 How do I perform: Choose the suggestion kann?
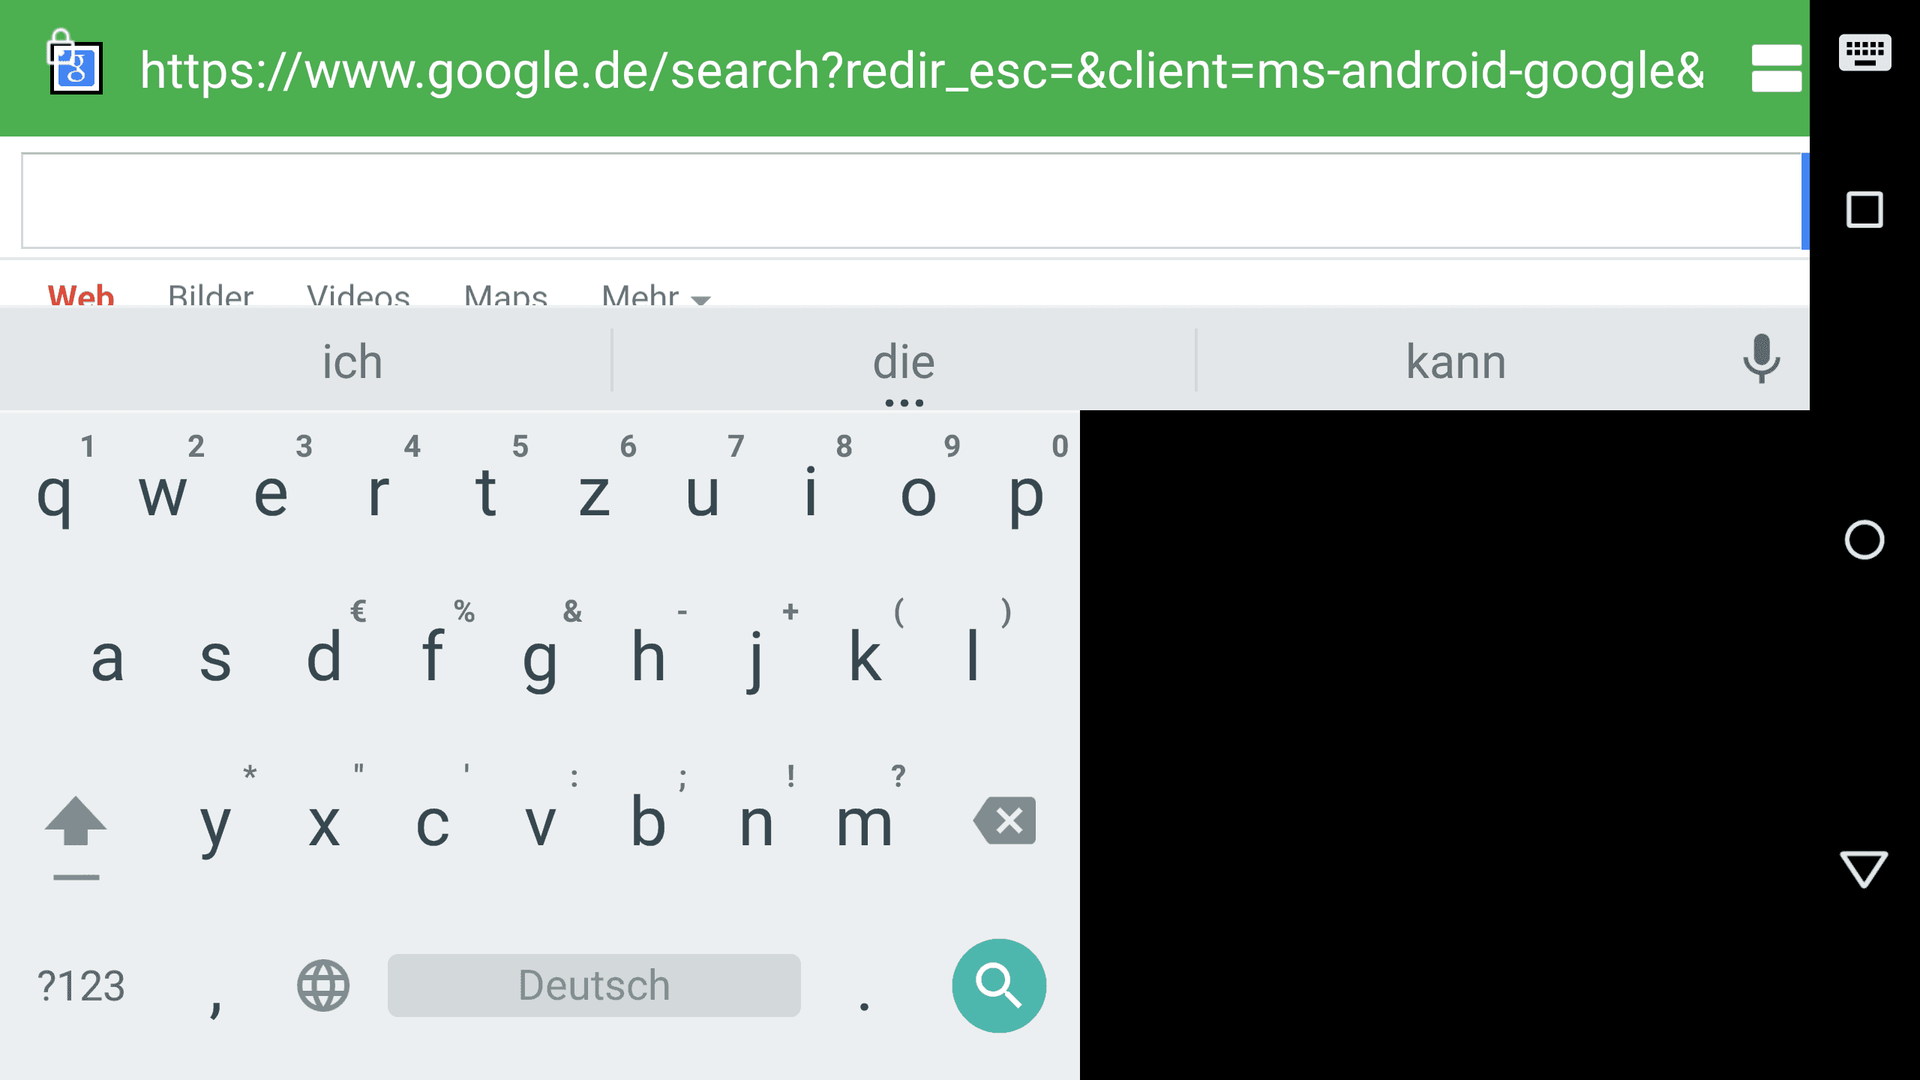pyautogui.click(x=1455, y=361)
